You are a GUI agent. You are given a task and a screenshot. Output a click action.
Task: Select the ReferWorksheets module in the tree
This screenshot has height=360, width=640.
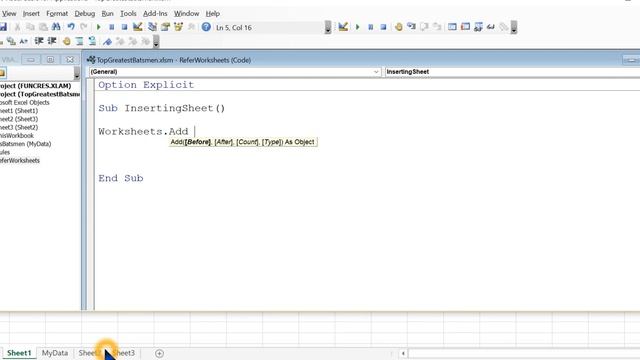pyautogui.click(x=20, y=160)
